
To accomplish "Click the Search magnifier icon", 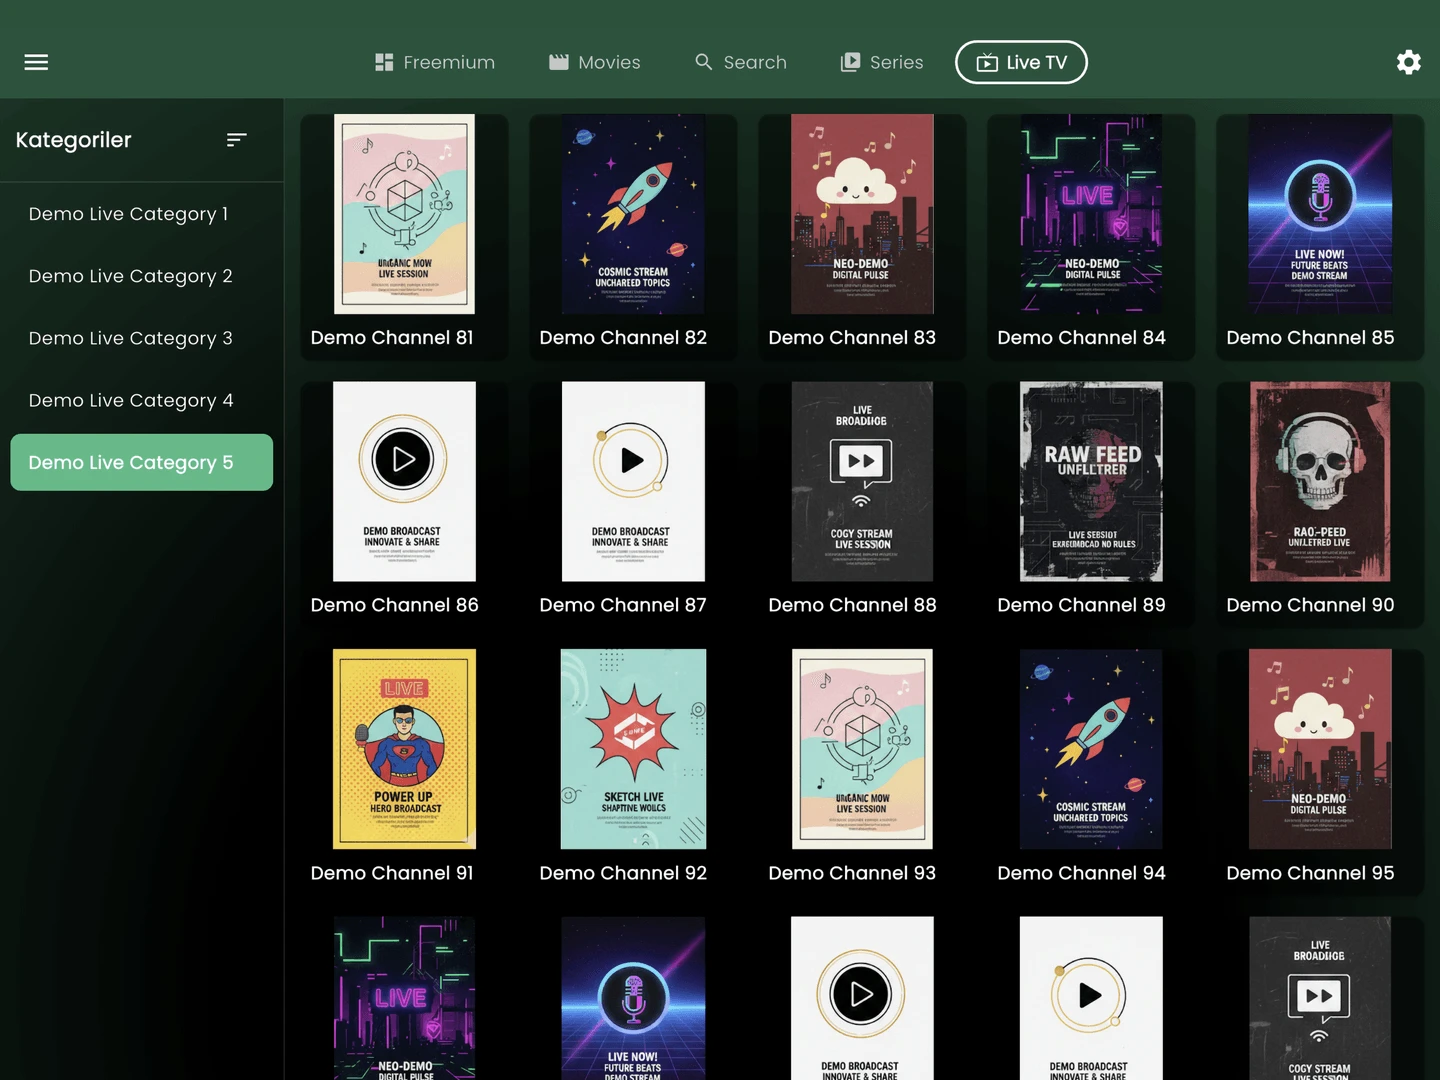I will [x=704, y=62].
